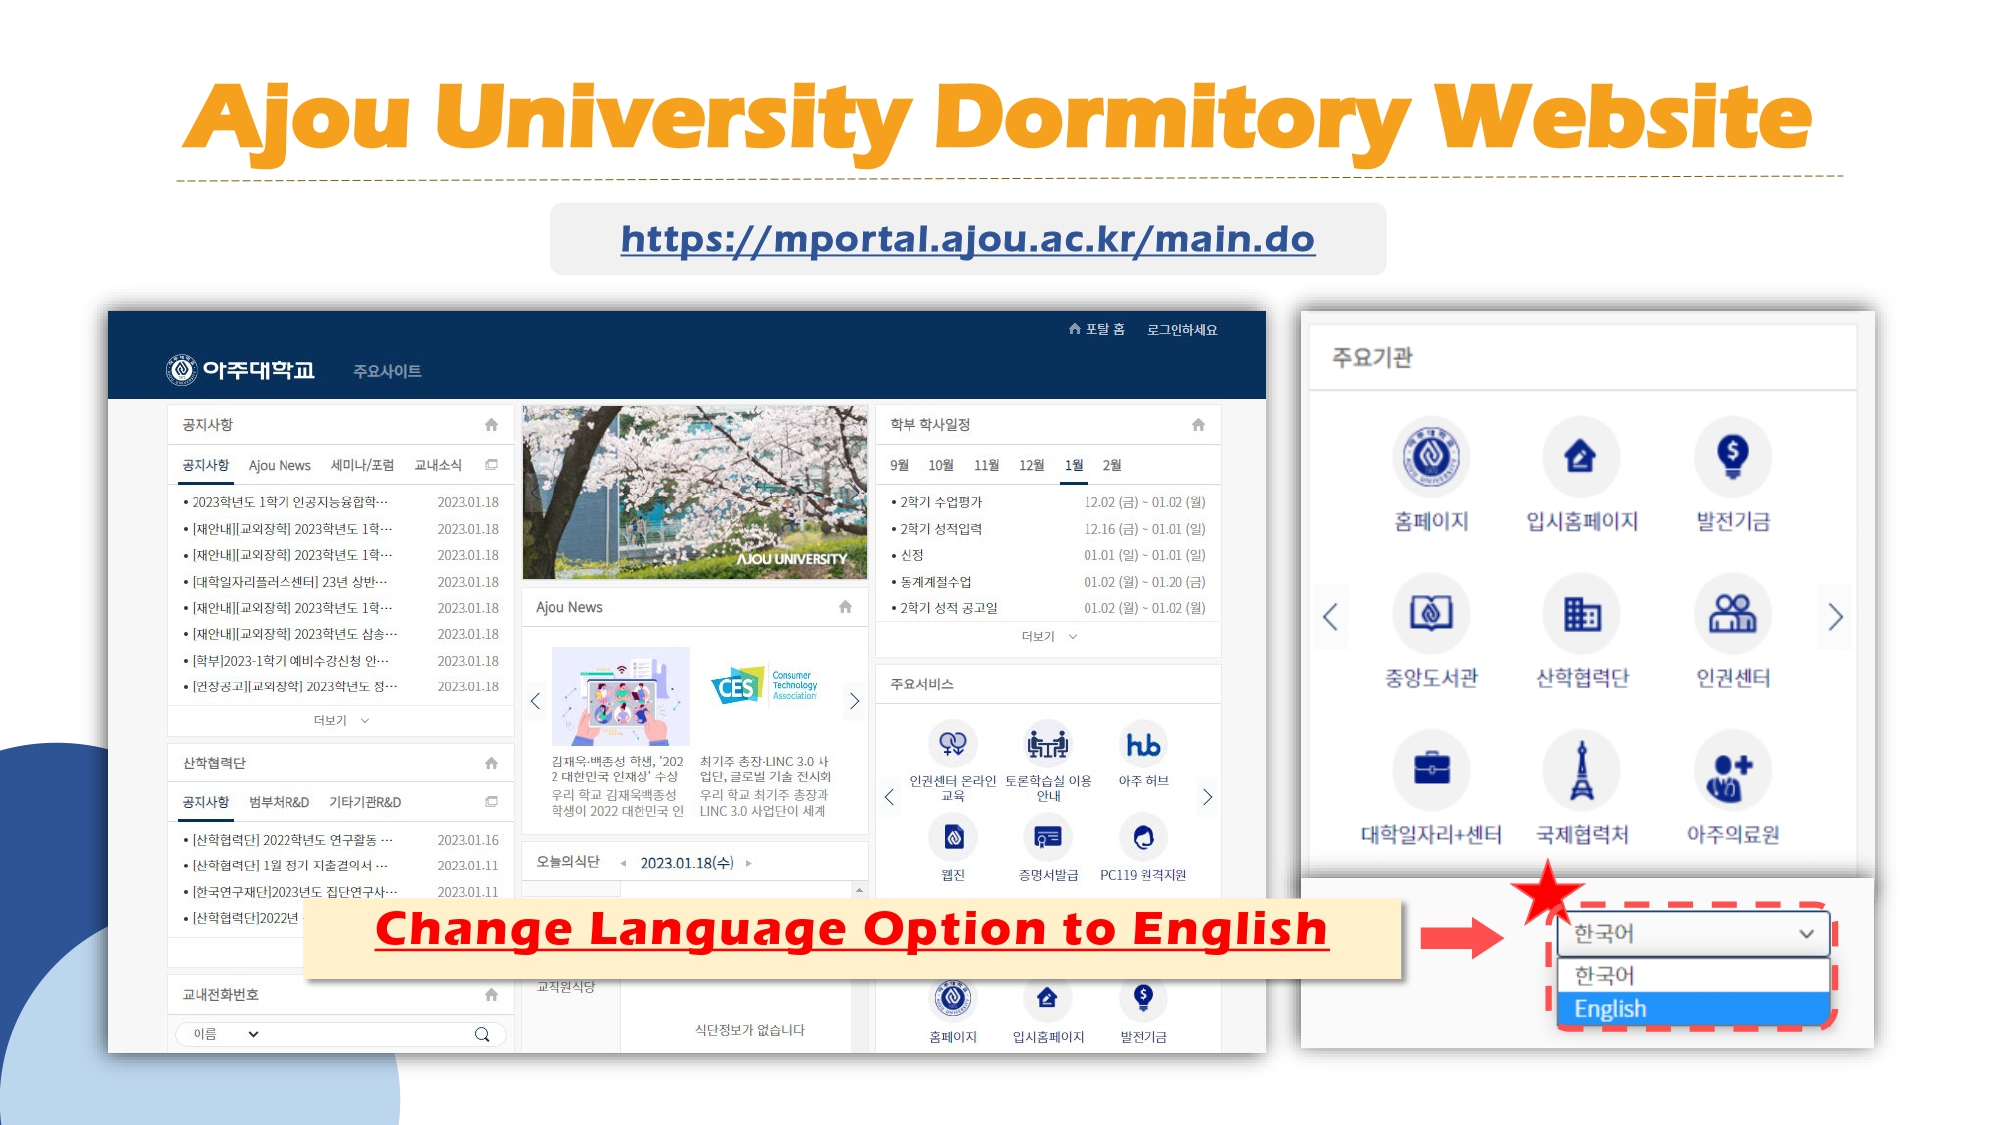Click home icon in Ajou News panel
The height and width of the screenshot is (1125, 2000).
point(845,607)
